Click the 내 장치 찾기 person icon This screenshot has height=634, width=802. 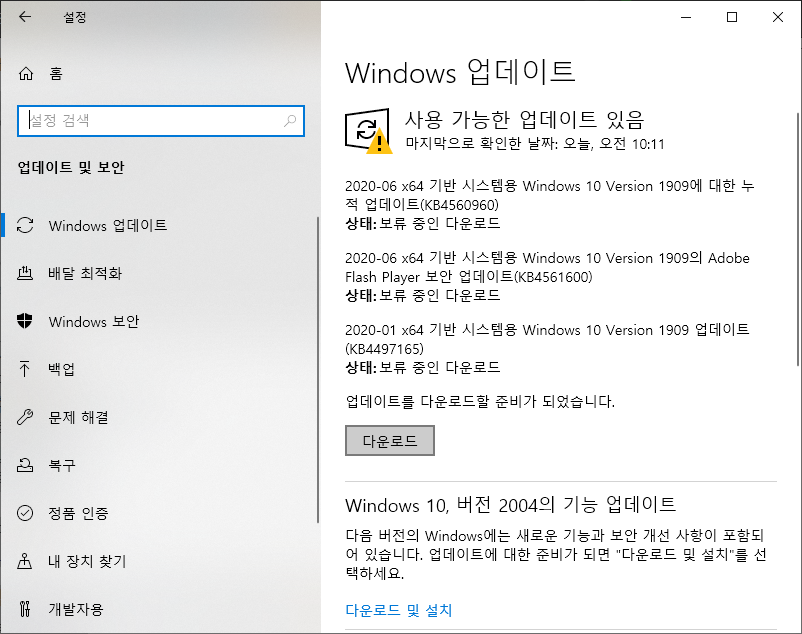[x=25, y=561]
